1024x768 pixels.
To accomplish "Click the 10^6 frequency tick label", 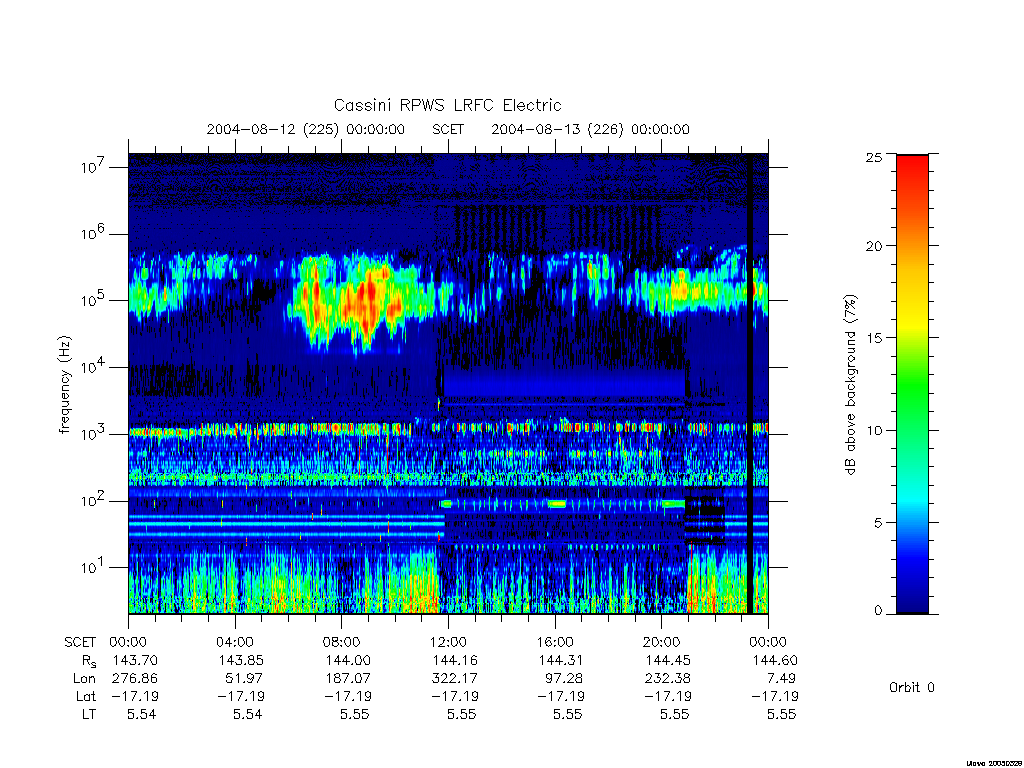I will coord(93,233).
